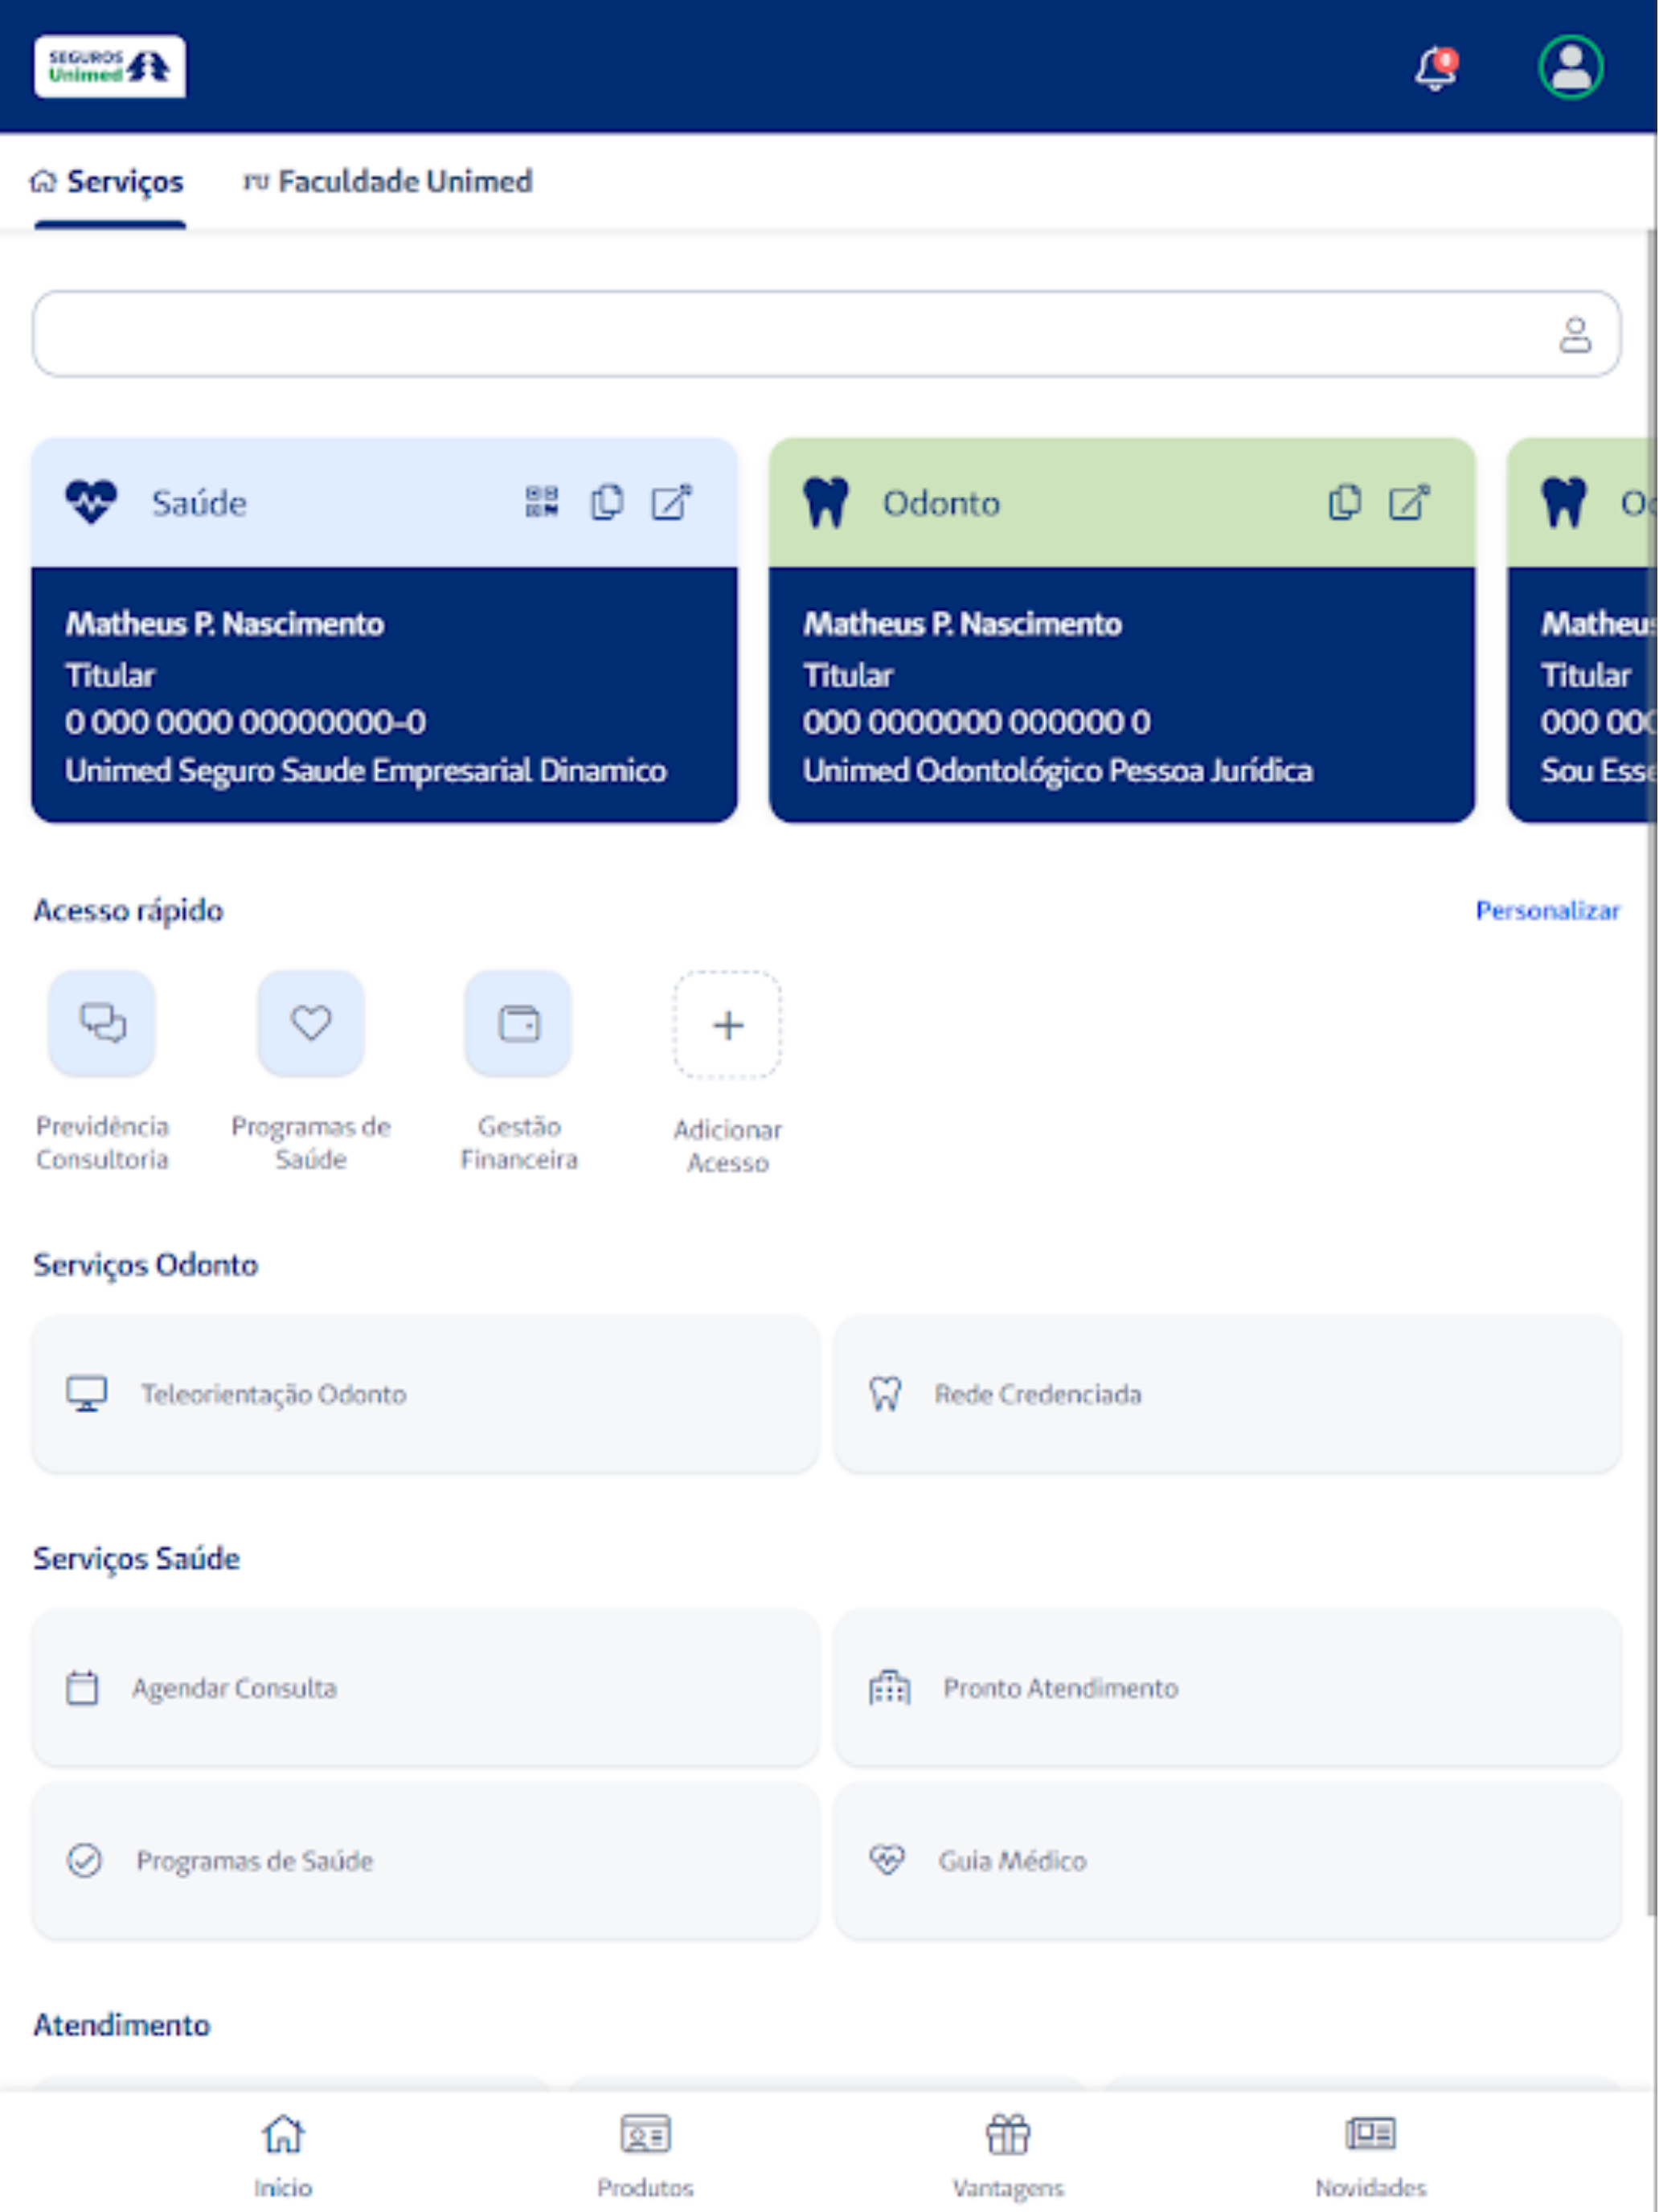Screen dimensions: 1659x2212
Task: Share the Saúde card
Action: (x=672, y=502)
